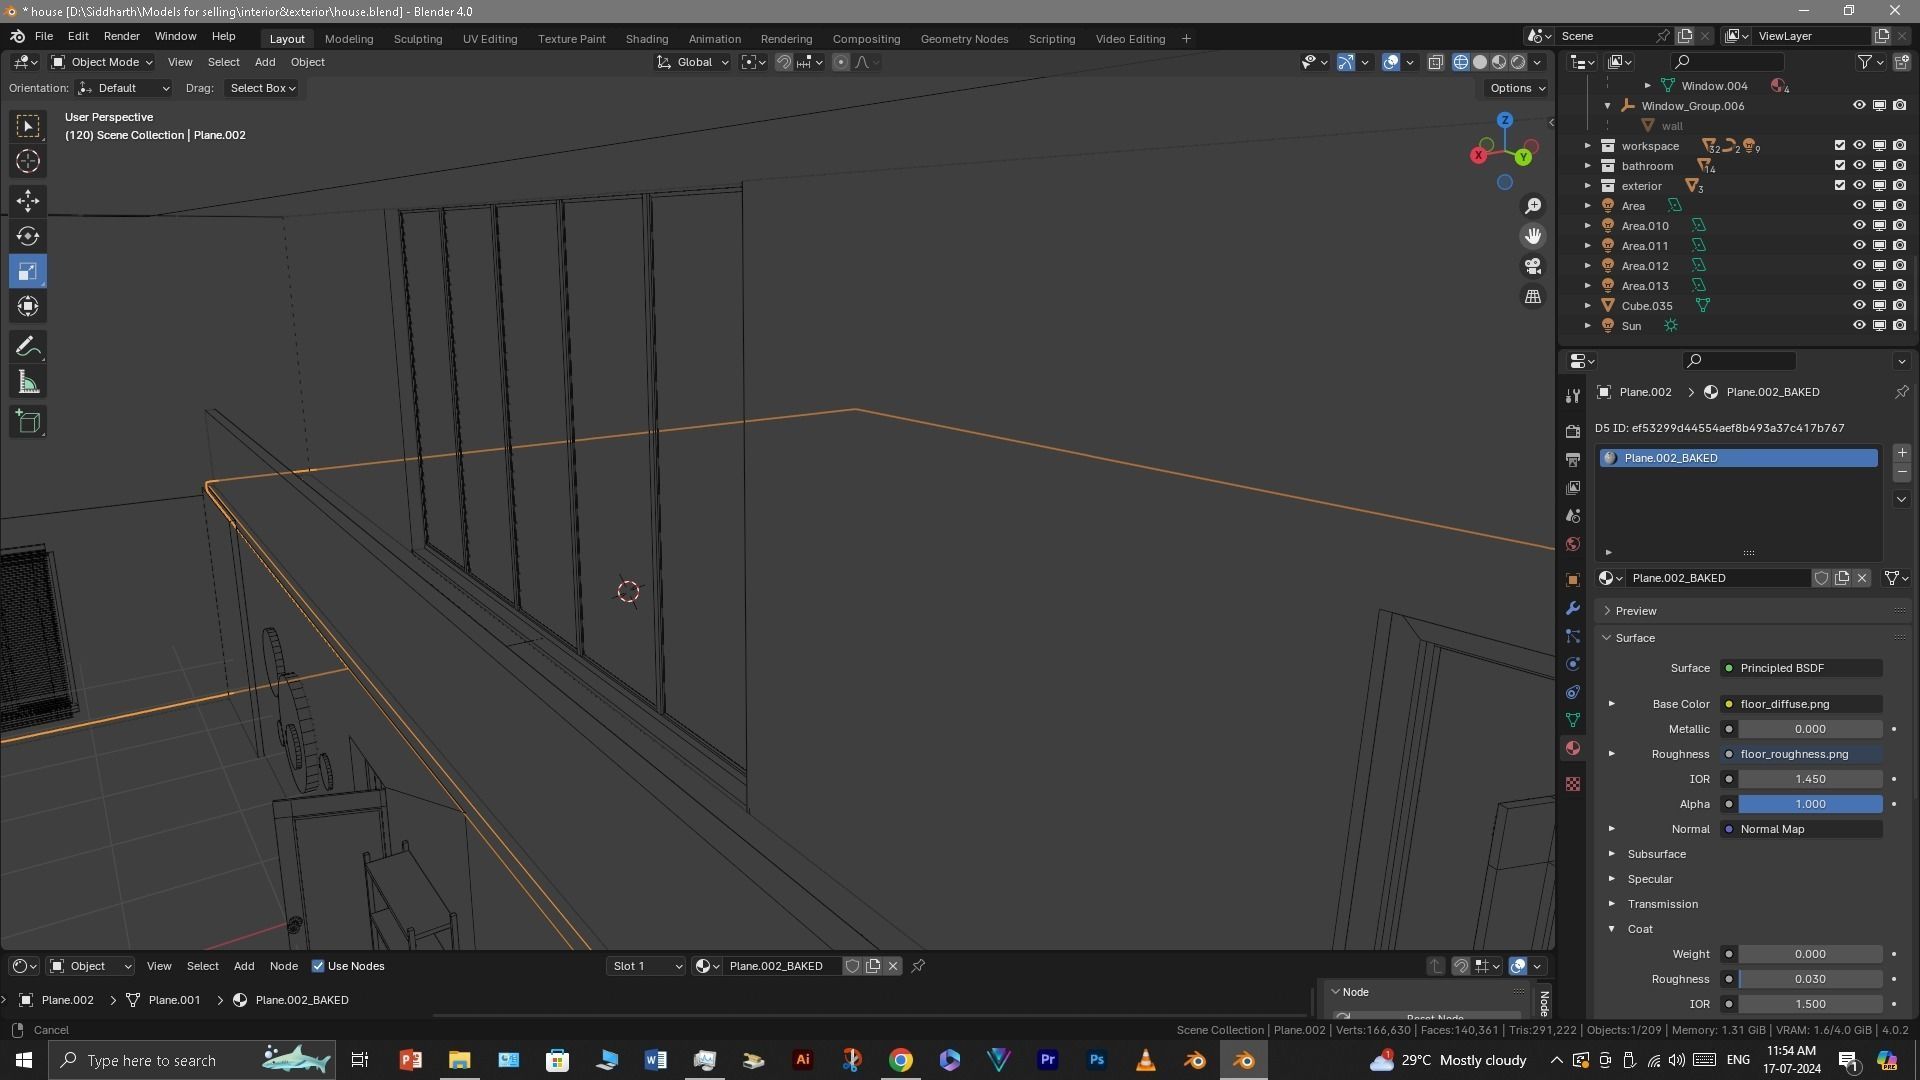Open the Output properties tab

click(x=1573, y=459)
